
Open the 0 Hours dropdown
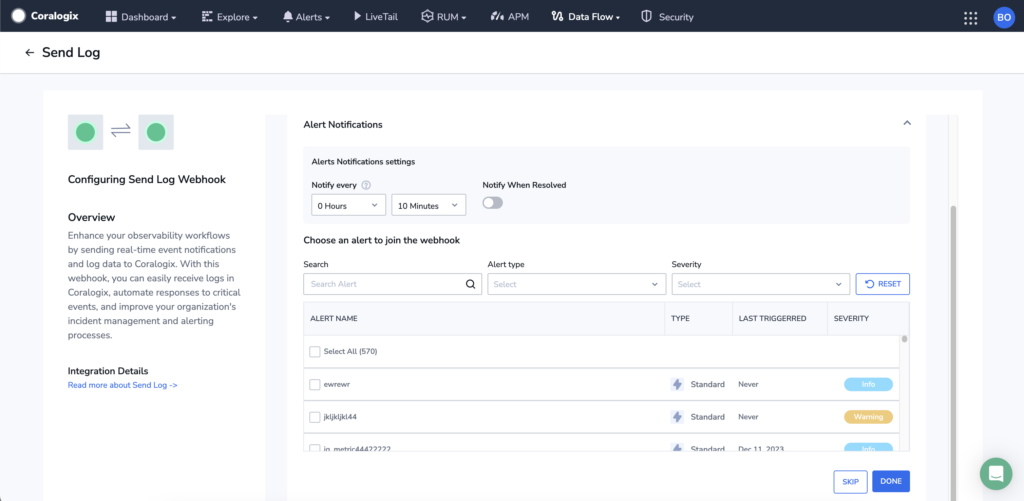[349, 205]
